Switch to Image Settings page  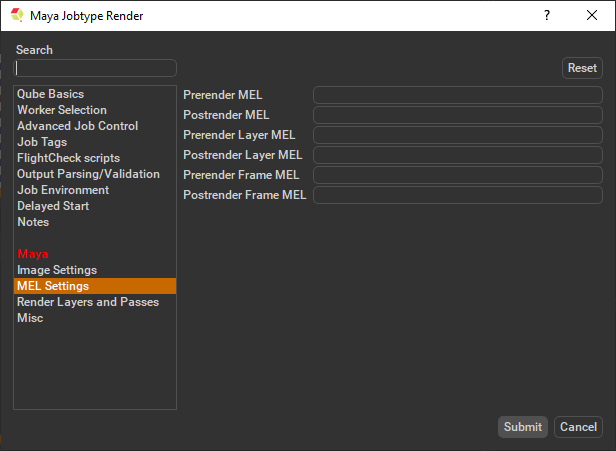pos(57,270)
